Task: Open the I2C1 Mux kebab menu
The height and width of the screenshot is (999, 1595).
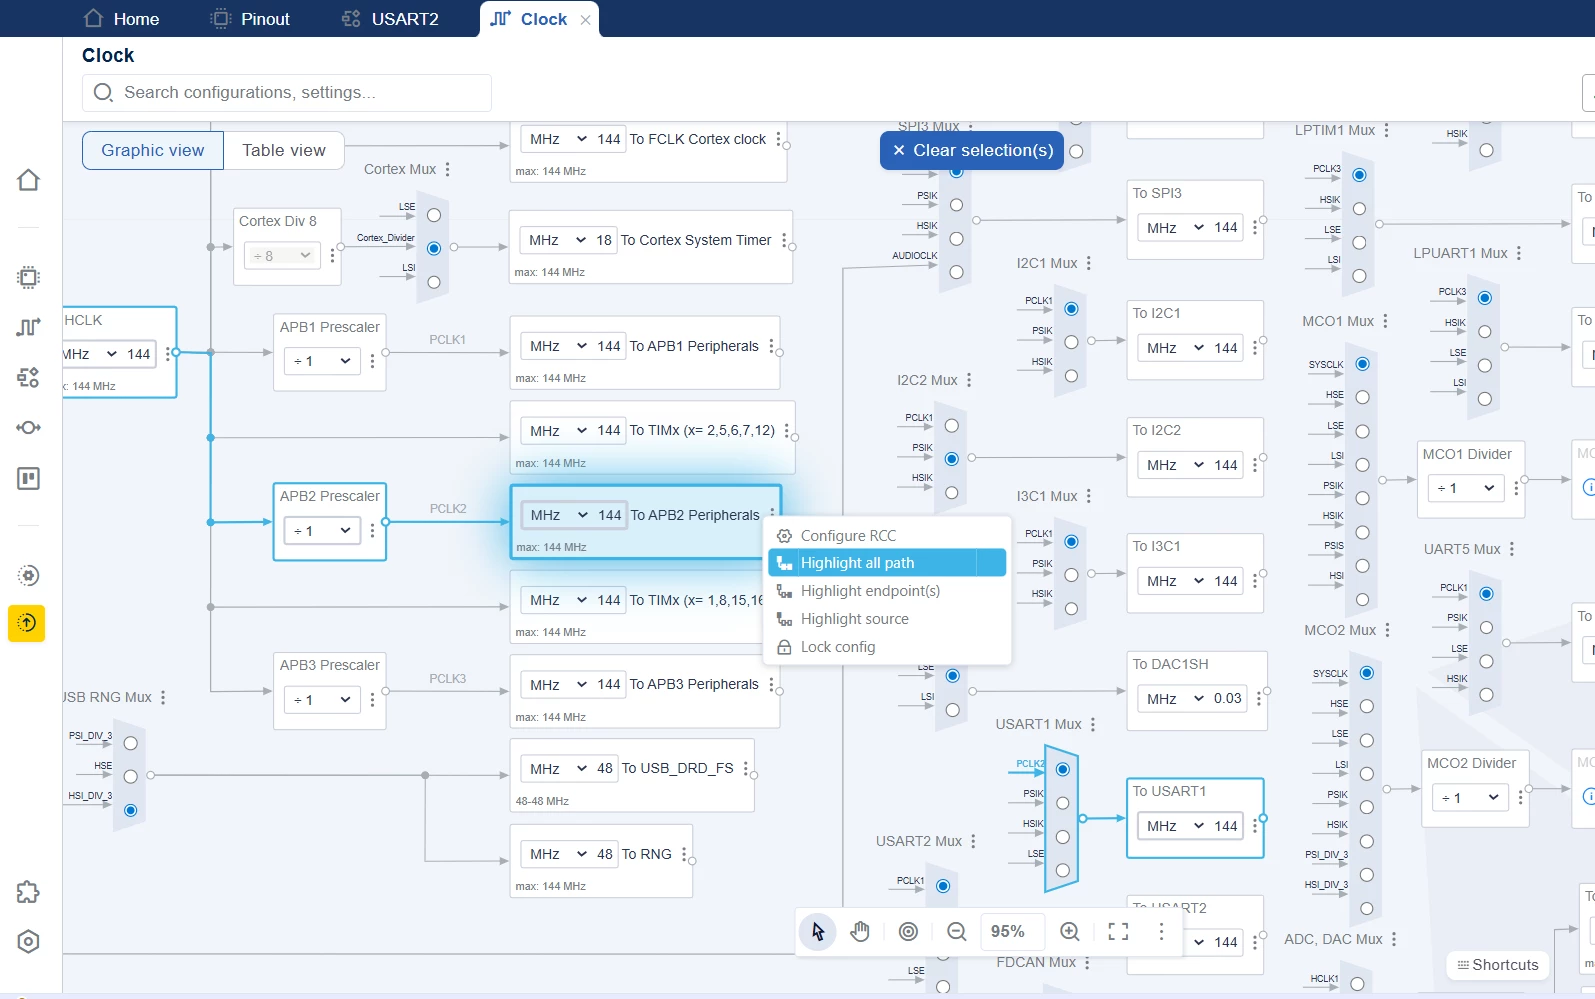Action: [x=1088, y=263]
